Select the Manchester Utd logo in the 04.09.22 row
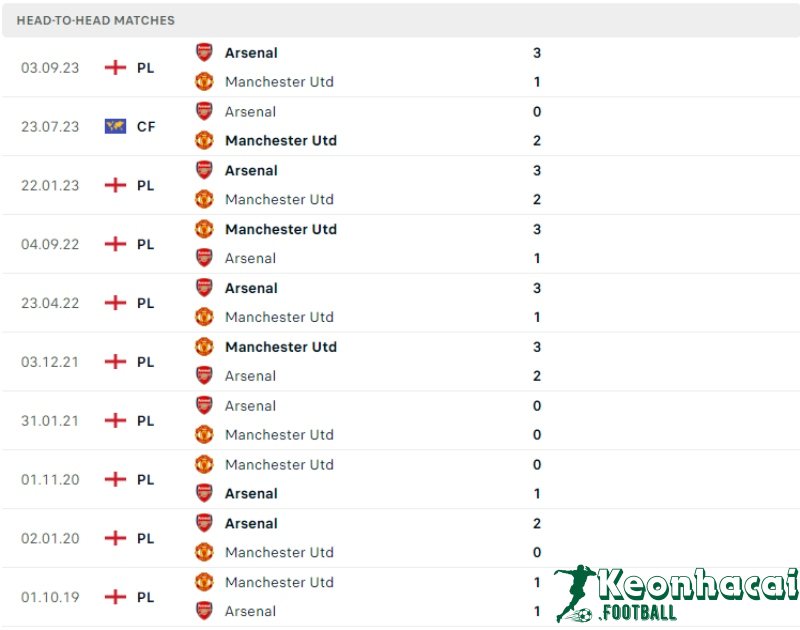 (x=203, y=229)
